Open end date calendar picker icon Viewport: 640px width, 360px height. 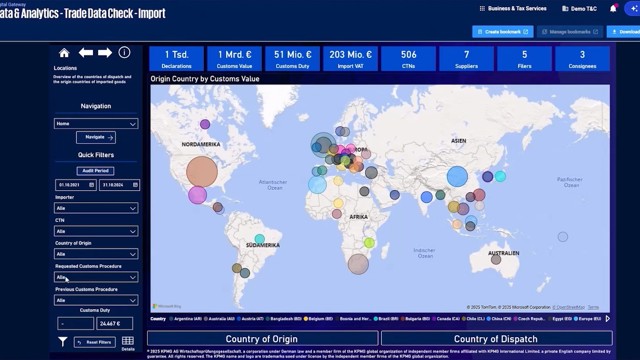point(135,185)
